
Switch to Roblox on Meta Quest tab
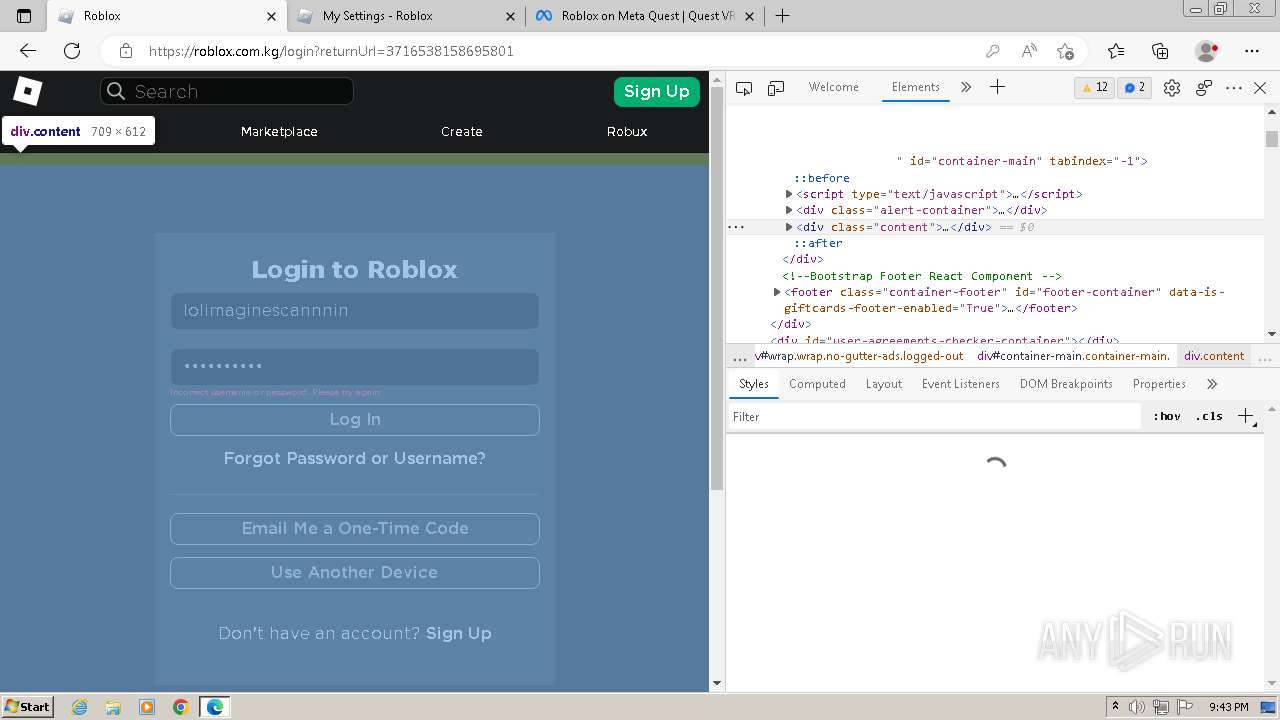click(647, 16)
